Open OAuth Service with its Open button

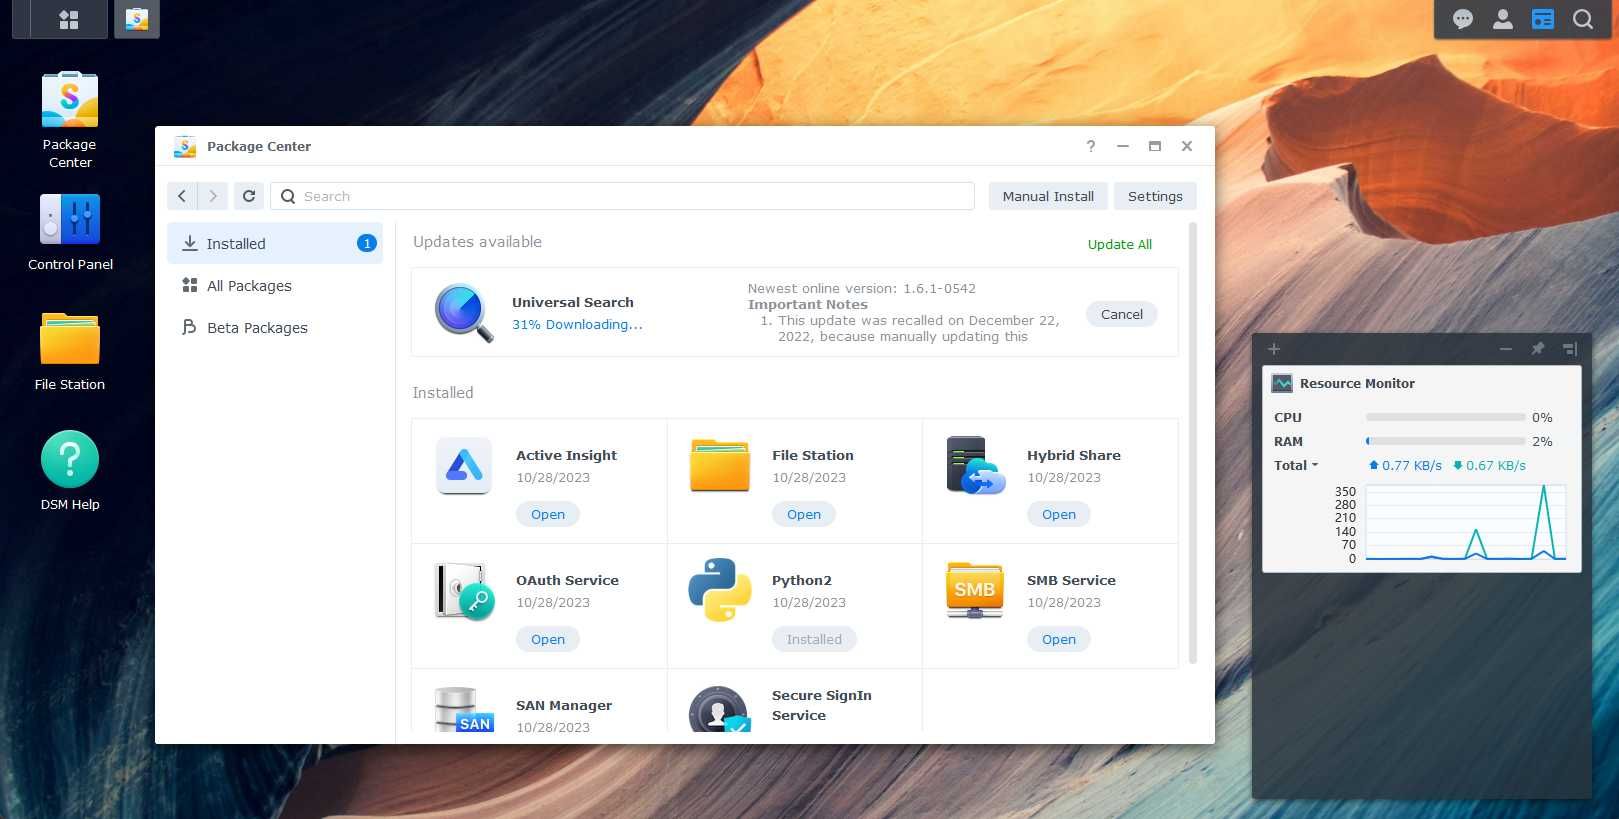[548, 639]
